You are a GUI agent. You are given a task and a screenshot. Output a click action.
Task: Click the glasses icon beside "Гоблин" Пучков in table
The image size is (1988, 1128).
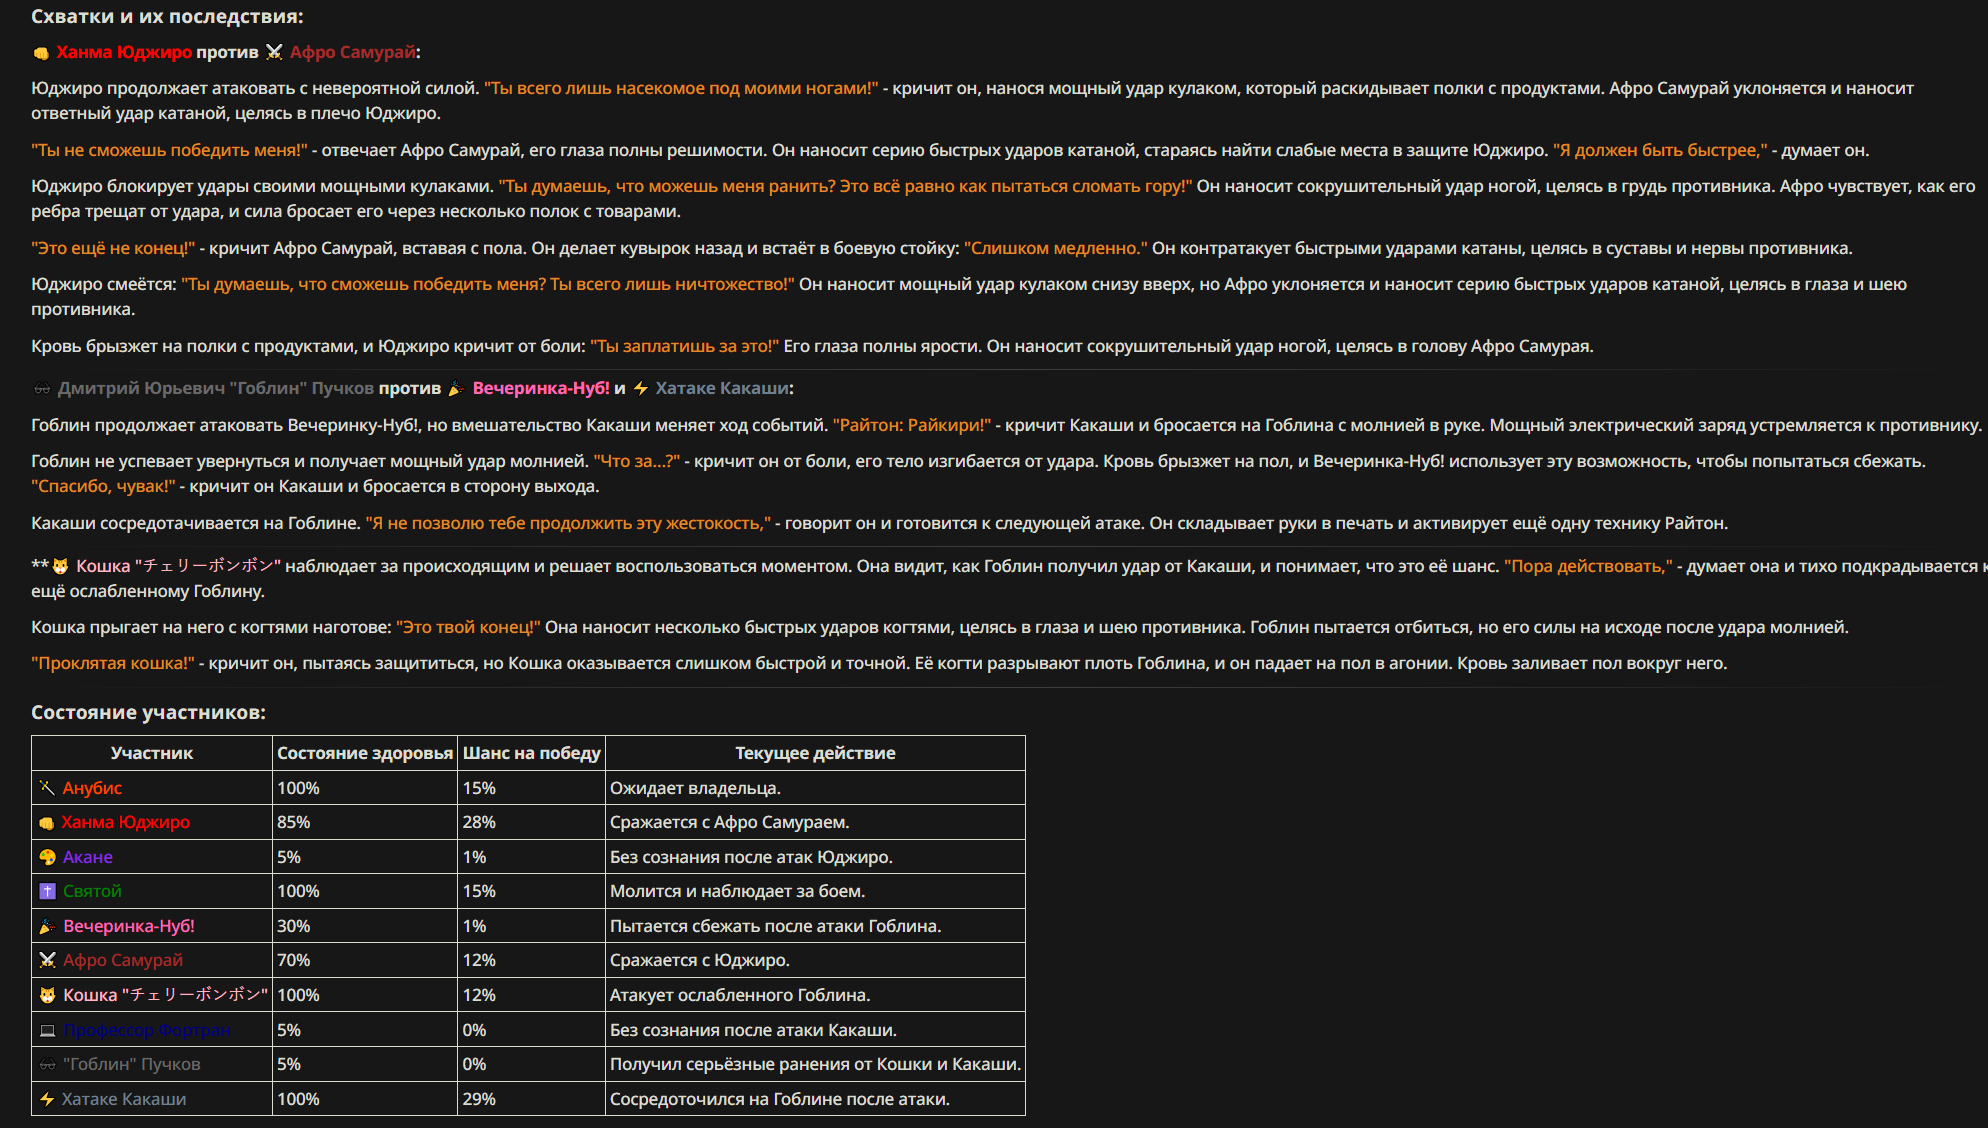pos(47,1064)
